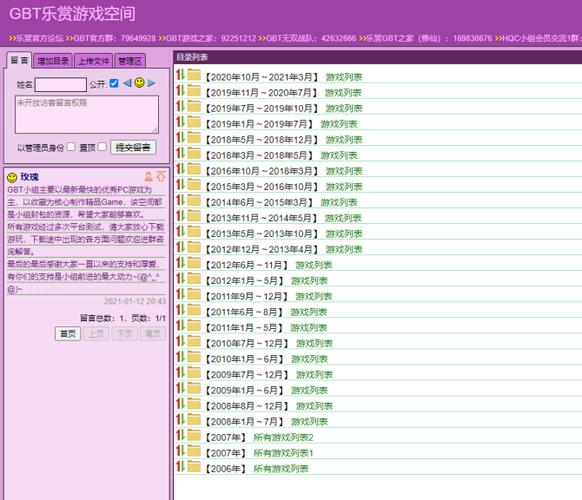Click the left blue arrow emoticon icon
This screenshot has height=500, width=582.
pos(127,83)
